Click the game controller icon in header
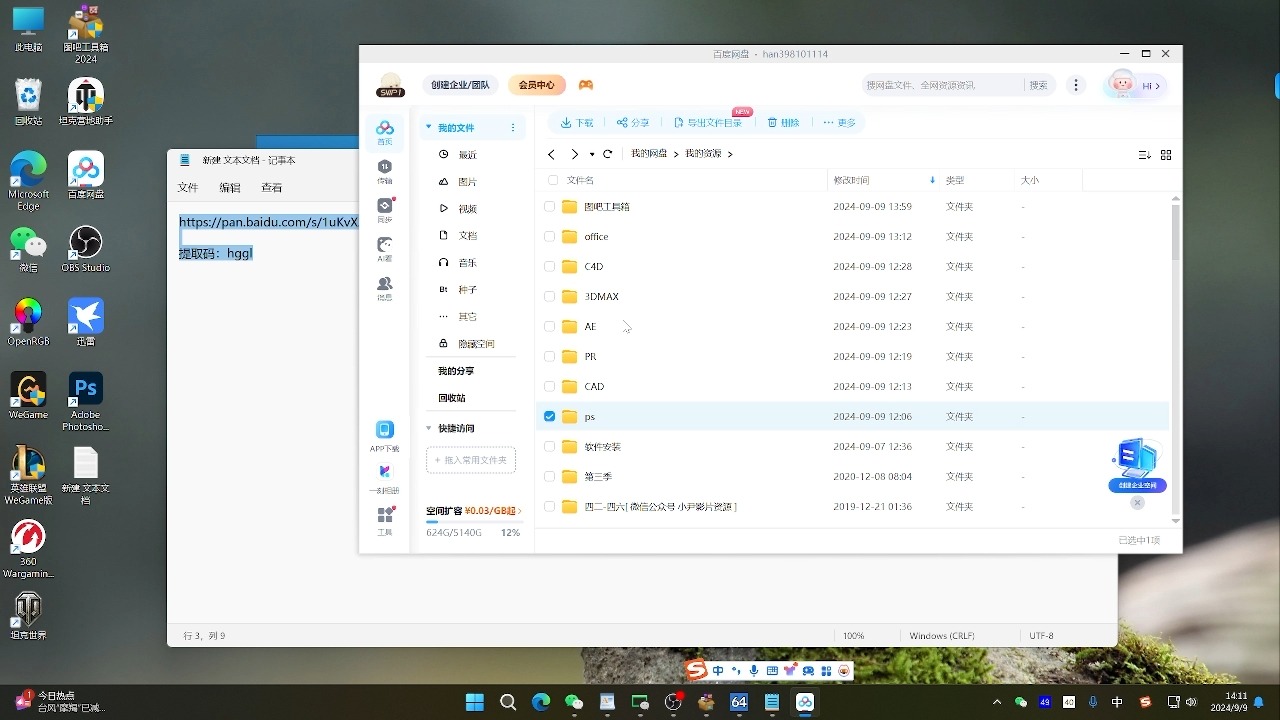The height and width of the screenshot is (720, 1280). (x=586, y=85)
